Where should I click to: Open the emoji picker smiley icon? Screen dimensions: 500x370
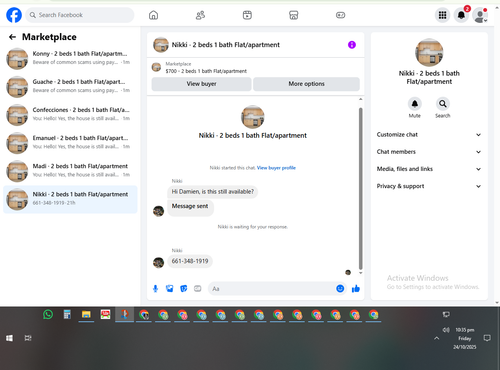340,289
